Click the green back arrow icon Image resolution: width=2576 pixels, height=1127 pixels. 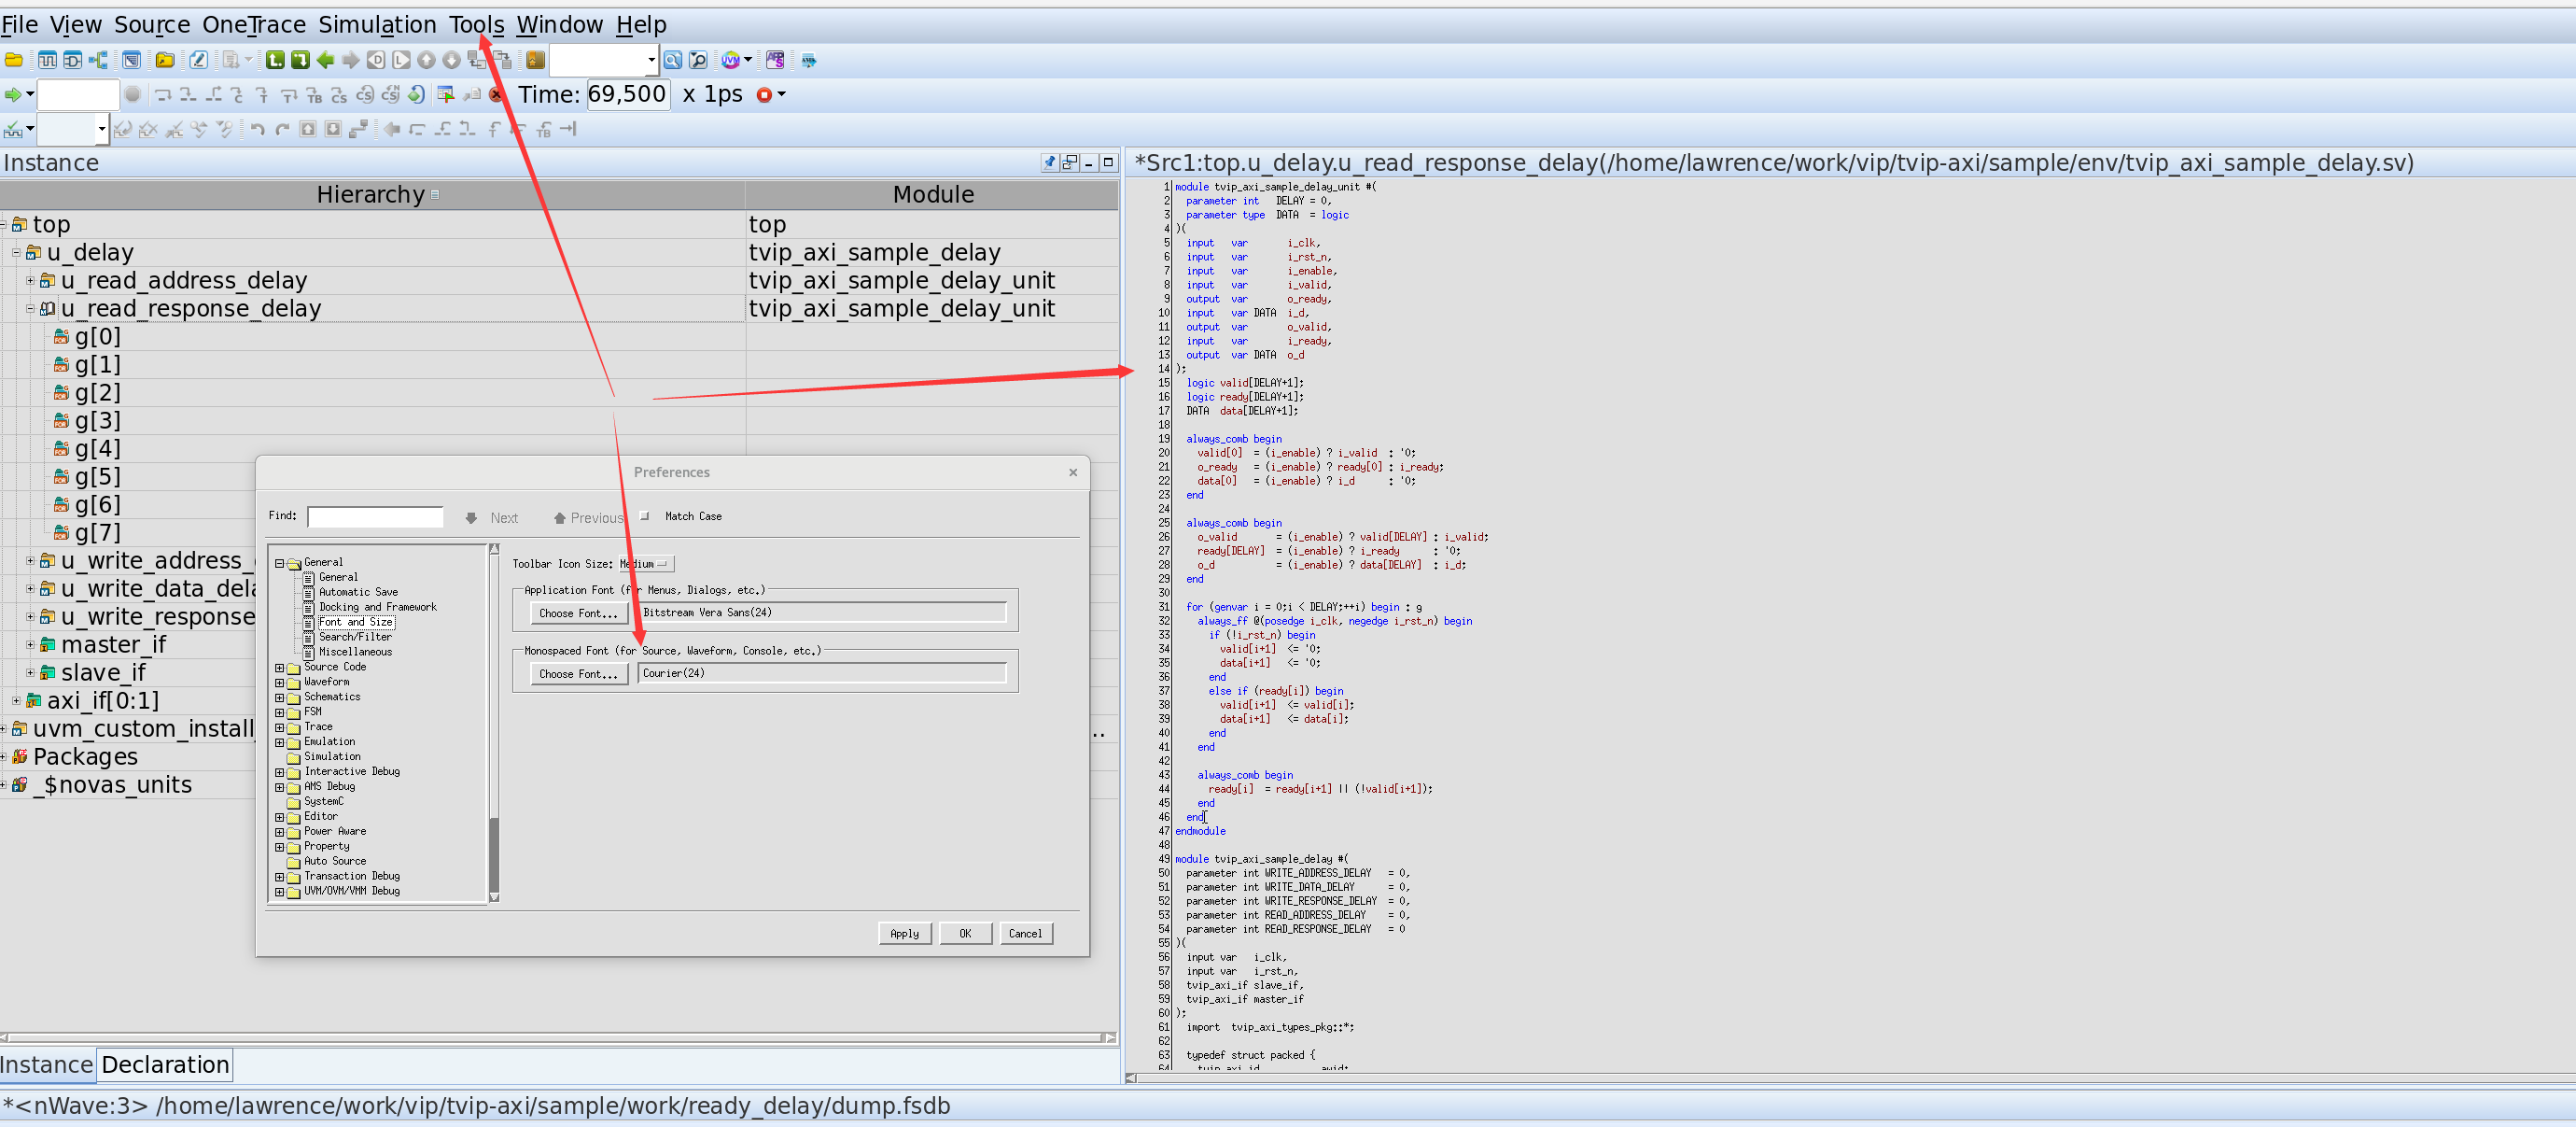pyautogui.click(x=325, y=60)
